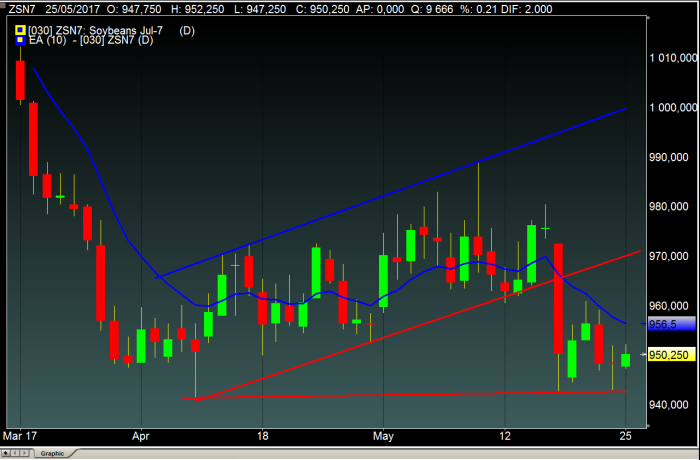The image size is (700, 460).
Task: Select the first tall red candle at Mar 17
Action: pos(20,80)
